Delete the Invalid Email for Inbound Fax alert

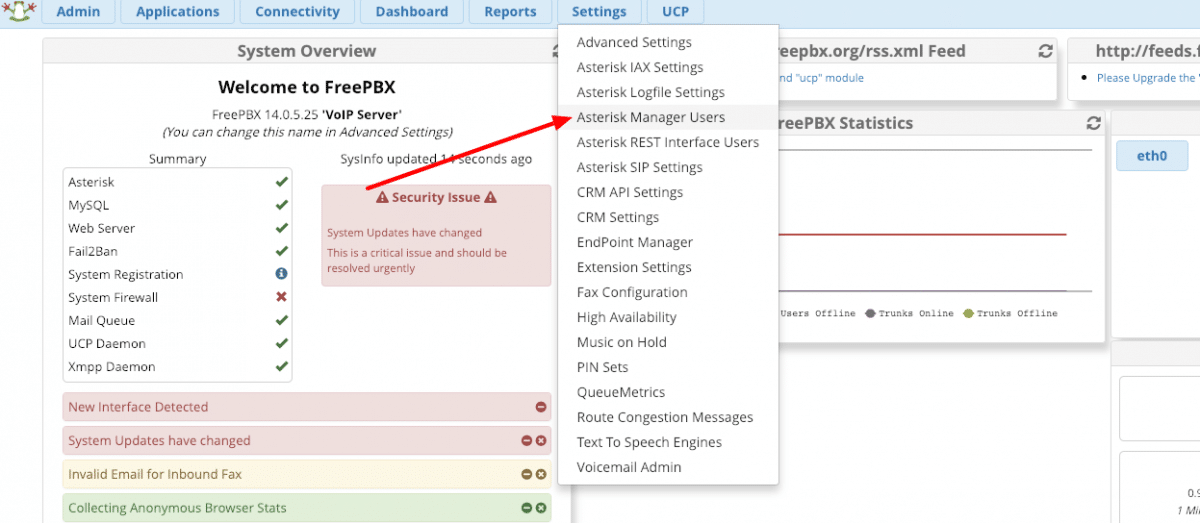pyautogui.click(x=541, y=475)
